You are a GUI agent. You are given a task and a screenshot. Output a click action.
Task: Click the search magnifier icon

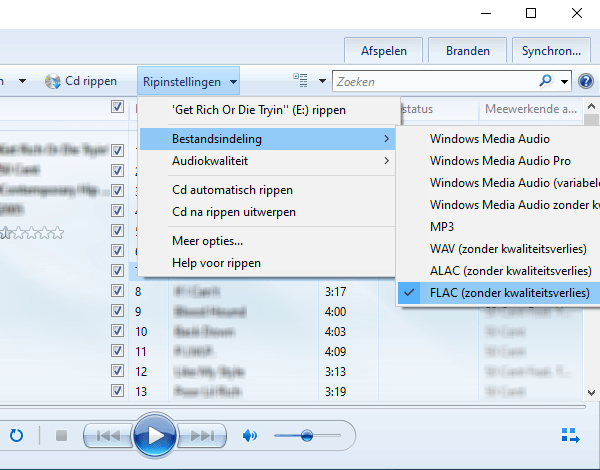(x=546, y=81)
